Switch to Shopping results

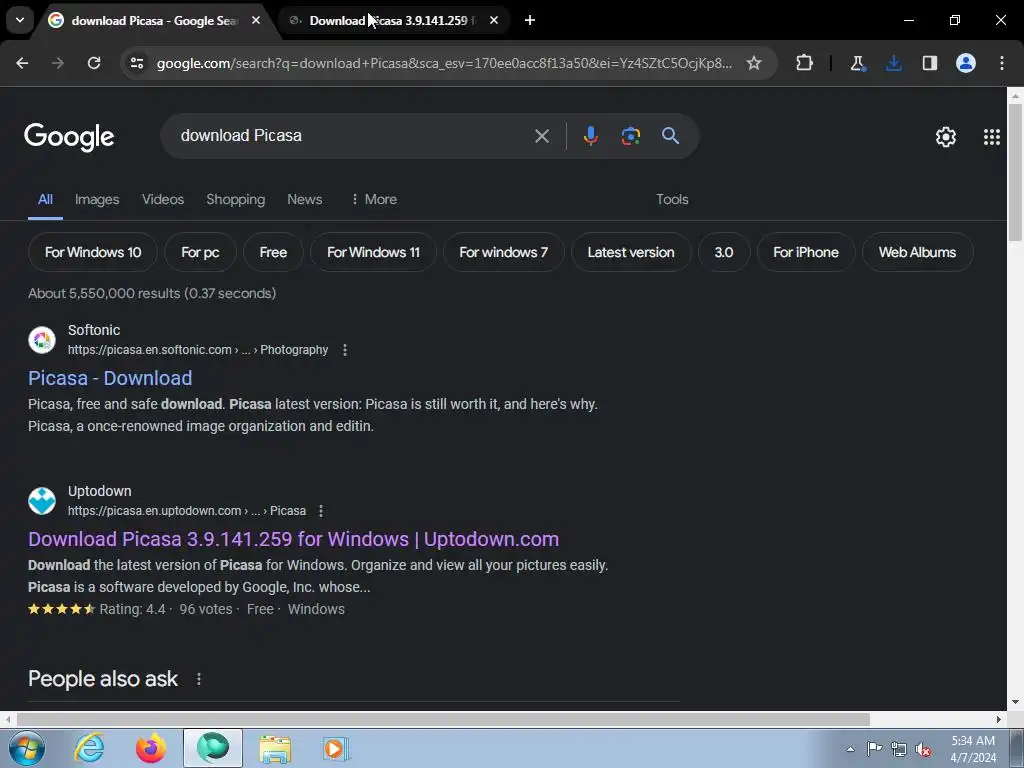(236, 199)
